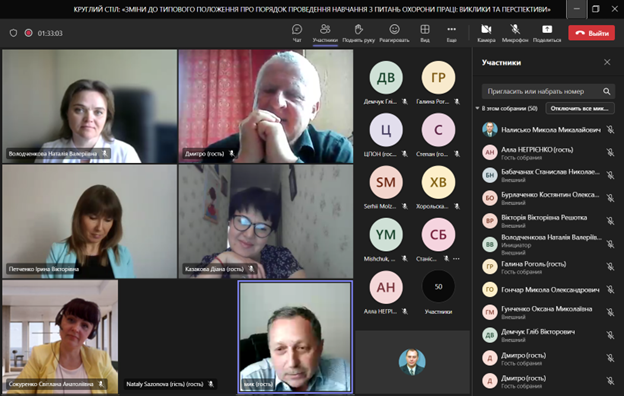Screen dimensions: 624x396
Task: Close the Участники side panel
Action: click(x=607, y=62)
